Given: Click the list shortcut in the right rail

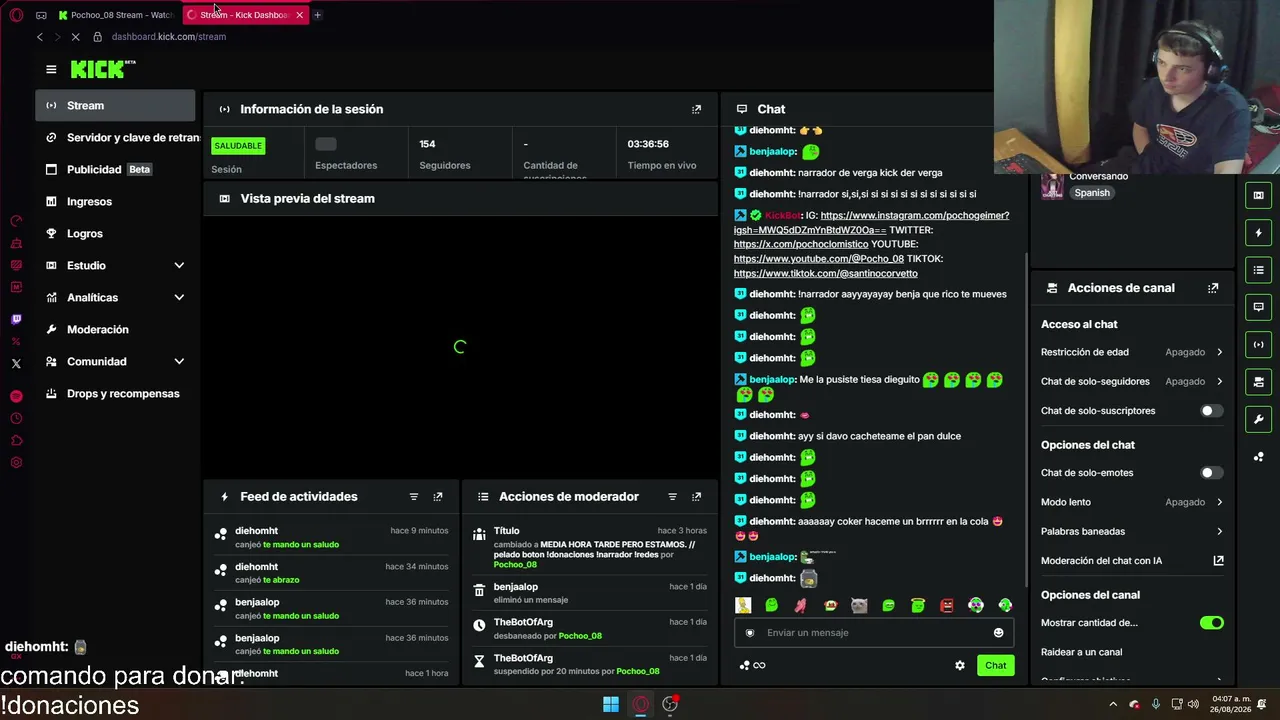Looking at the screenshot, I should tap(1259, 270).
